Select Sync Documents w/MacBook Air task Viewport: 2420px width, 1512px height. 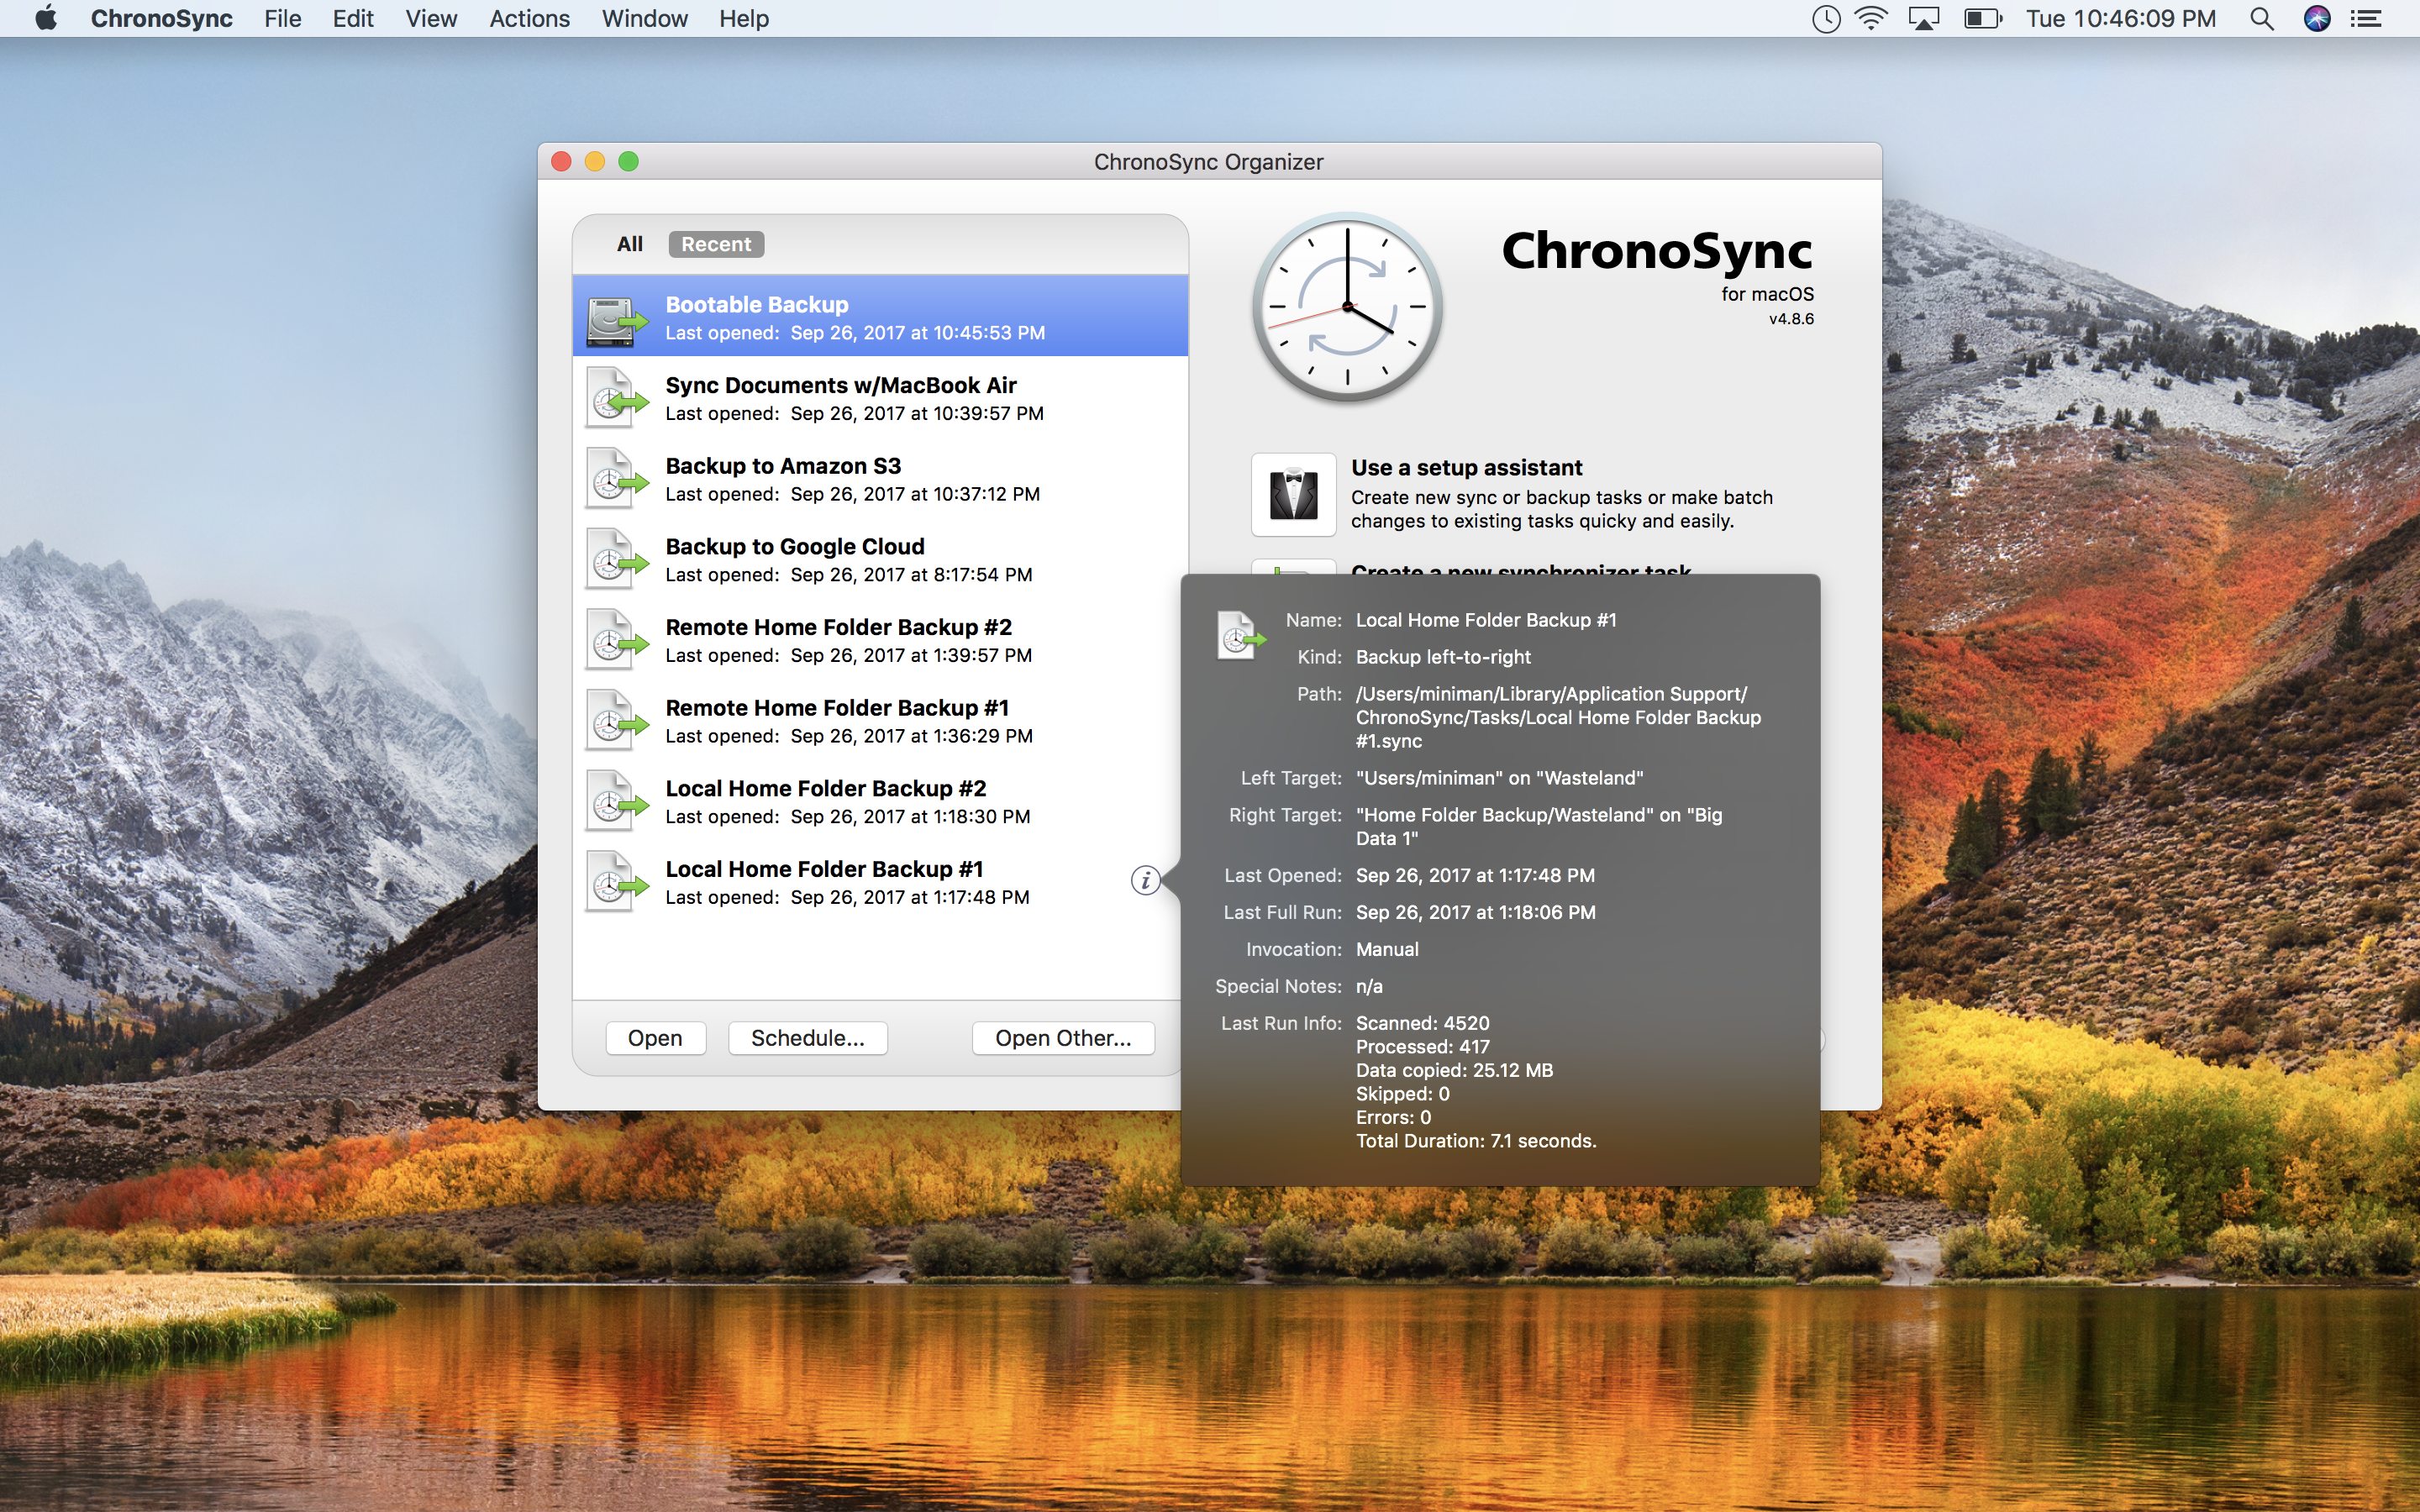[x=880, y=398]
